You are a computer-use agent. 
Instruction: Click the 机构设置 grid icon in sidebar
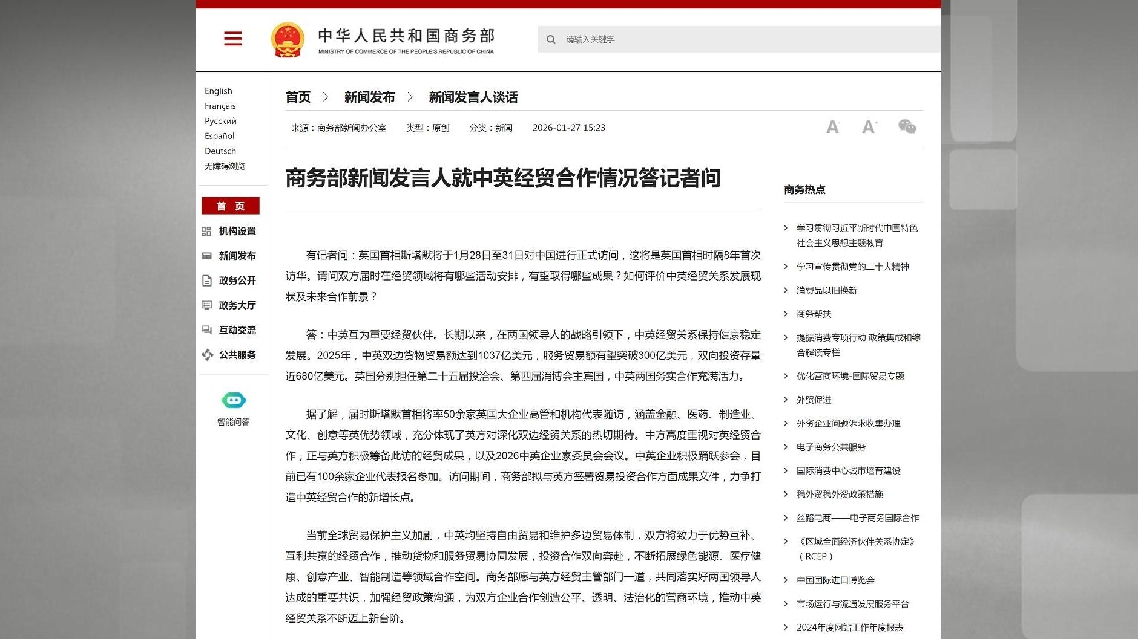coord(207,231)
